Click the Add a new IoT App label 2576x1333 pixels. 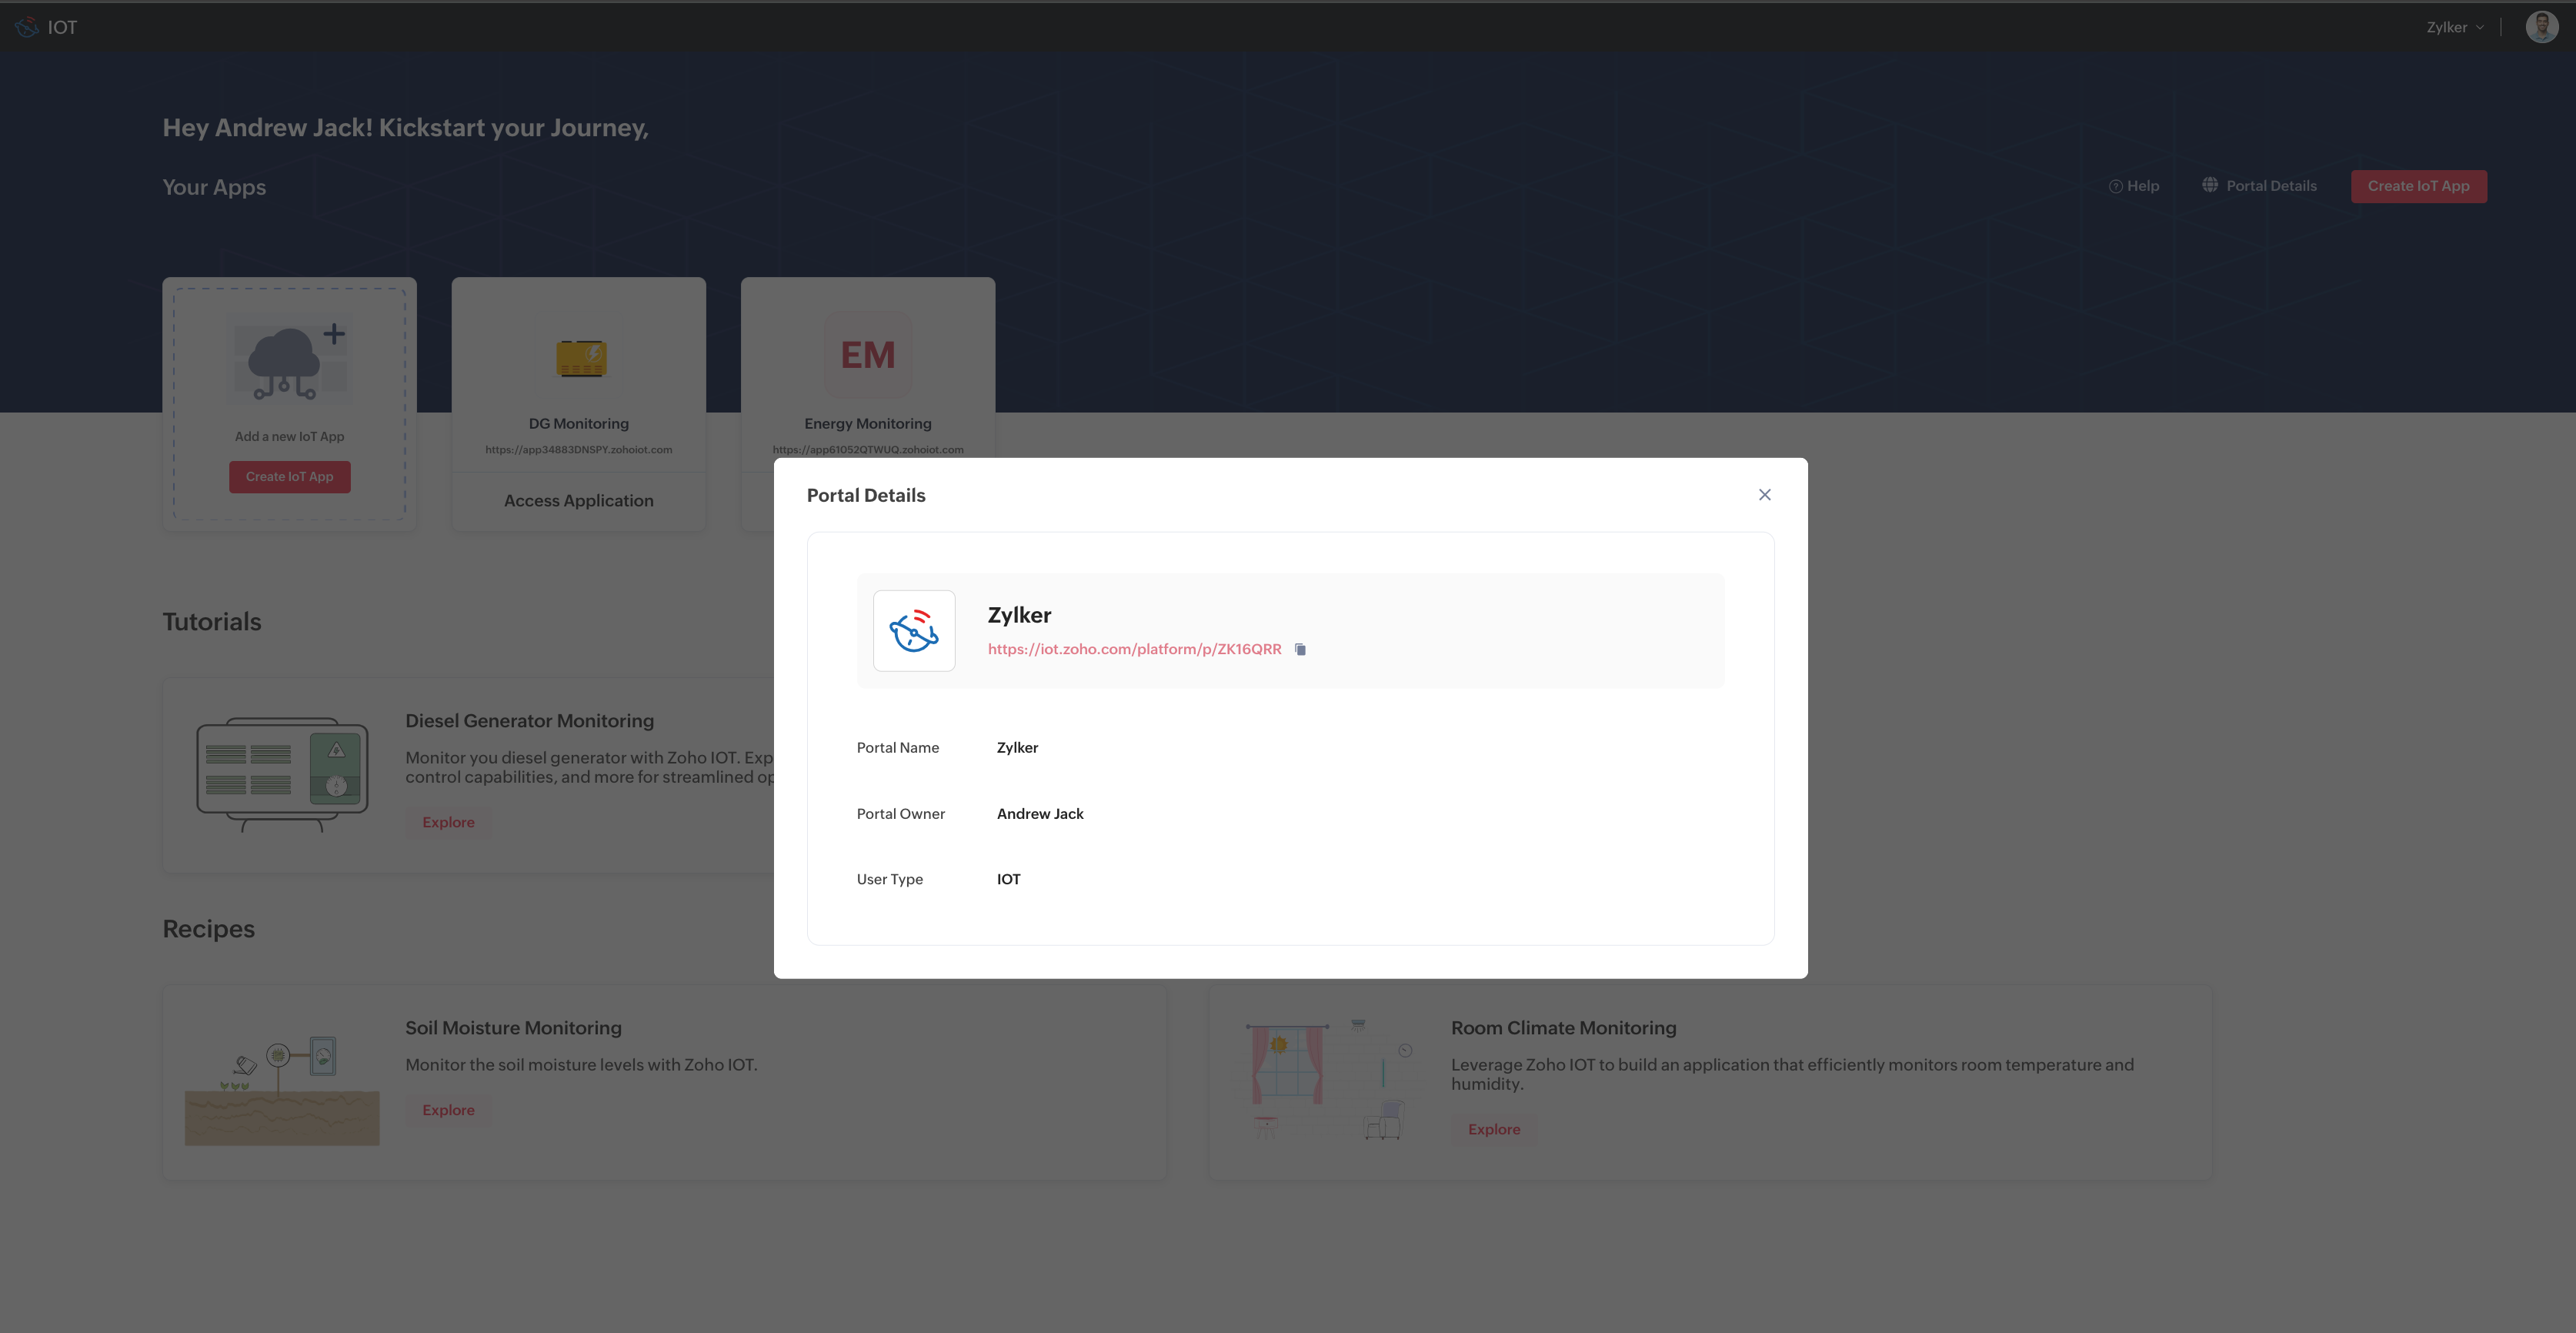tap(290, 437)
